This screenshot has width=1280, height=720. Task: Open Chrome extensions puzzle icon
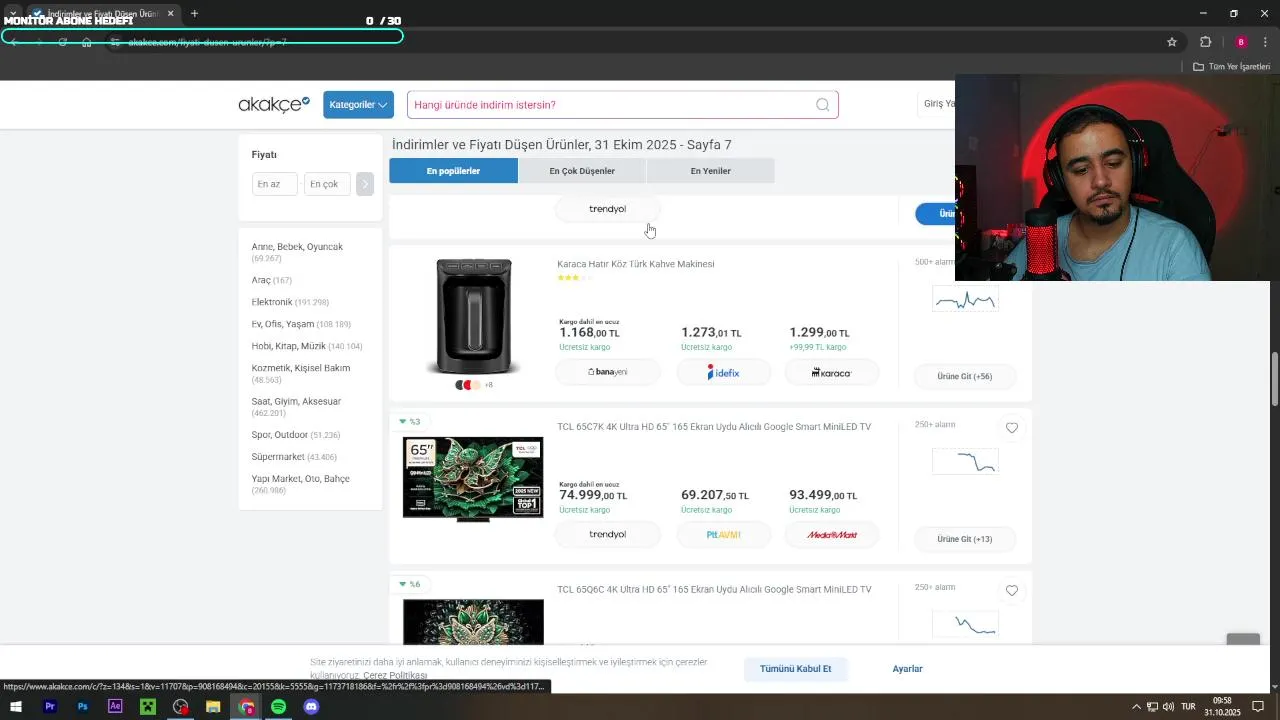[1205, 42]
